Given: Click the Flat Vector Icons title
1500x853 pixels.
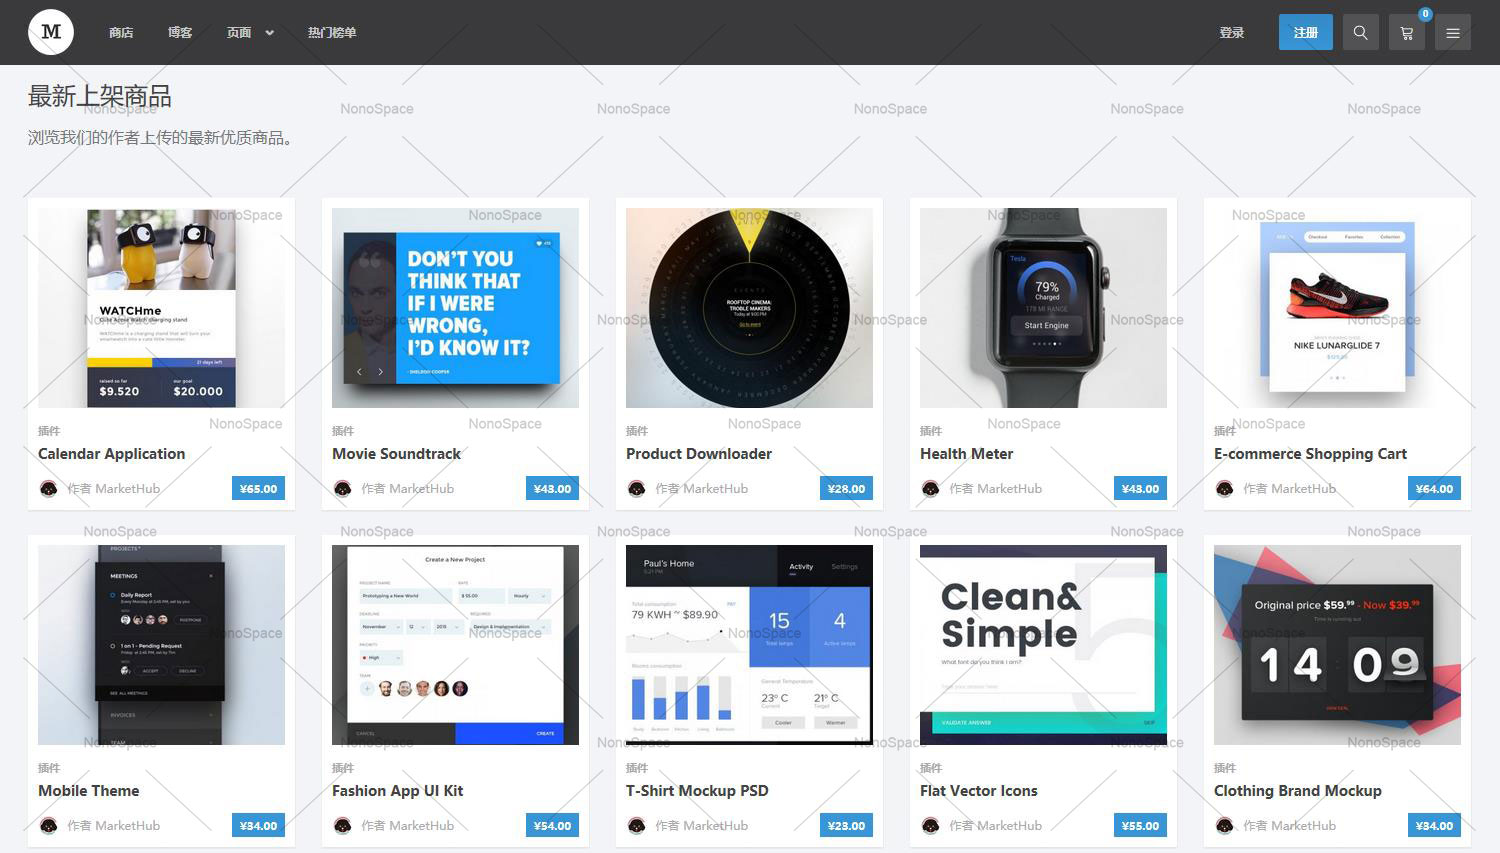Looking at the screenshot, I should click(x=978, y=790).
